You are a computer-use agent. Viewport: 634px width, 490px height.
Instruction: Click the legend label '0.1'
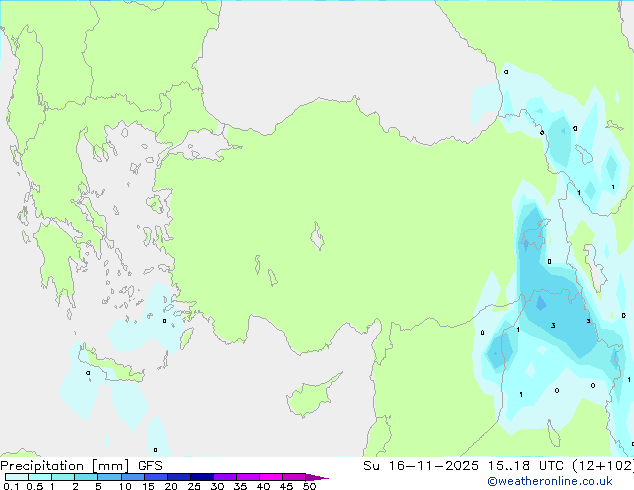11,486
